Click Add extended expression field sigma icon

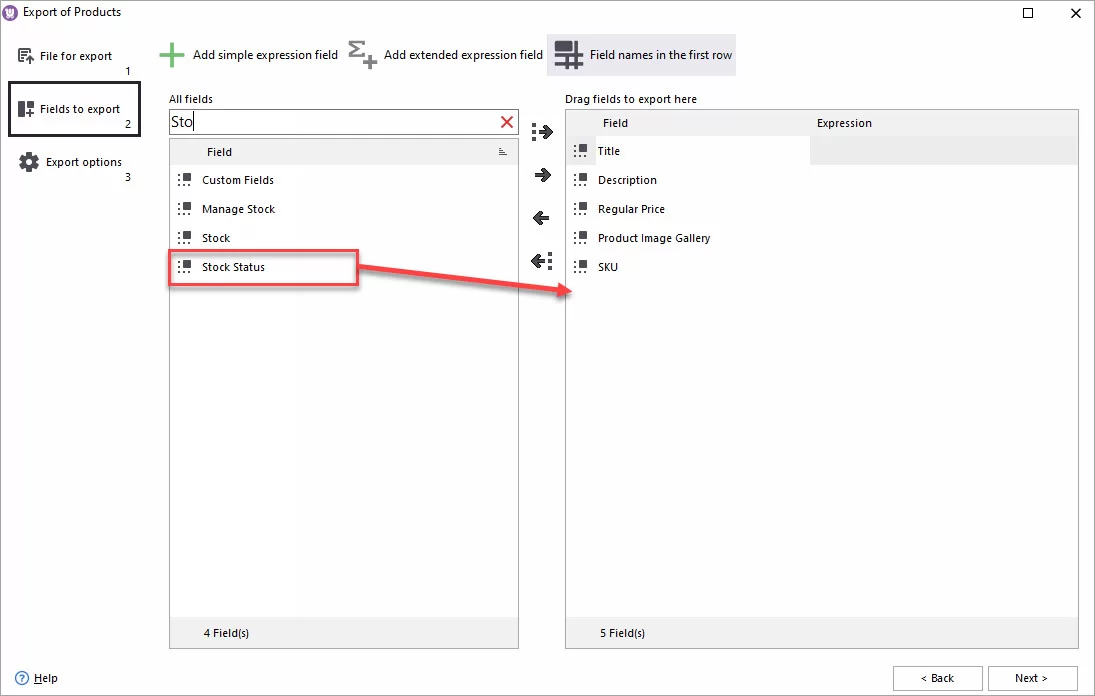coord(363,55)
